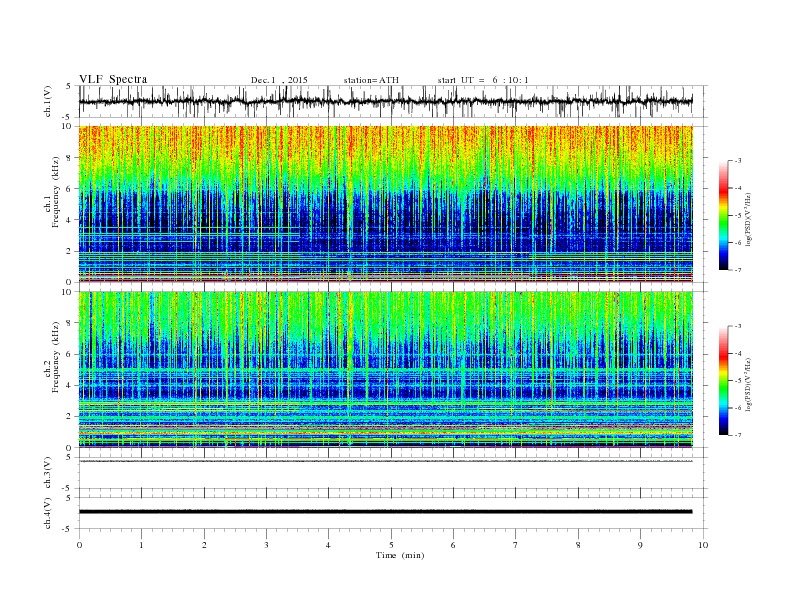Select the ch.1 "Frequency (kHz)" axis label
This screenshot has width=792, height=612.
(56, 192)
